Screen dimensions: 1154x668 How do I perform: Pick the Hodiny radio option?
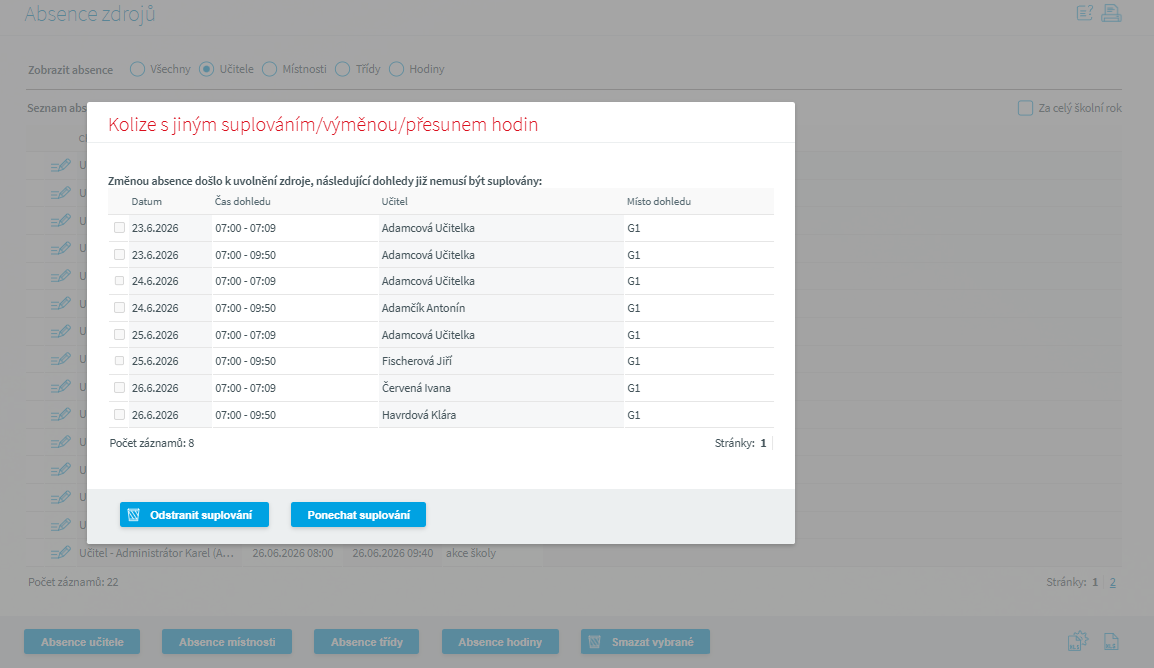(396, 69)
